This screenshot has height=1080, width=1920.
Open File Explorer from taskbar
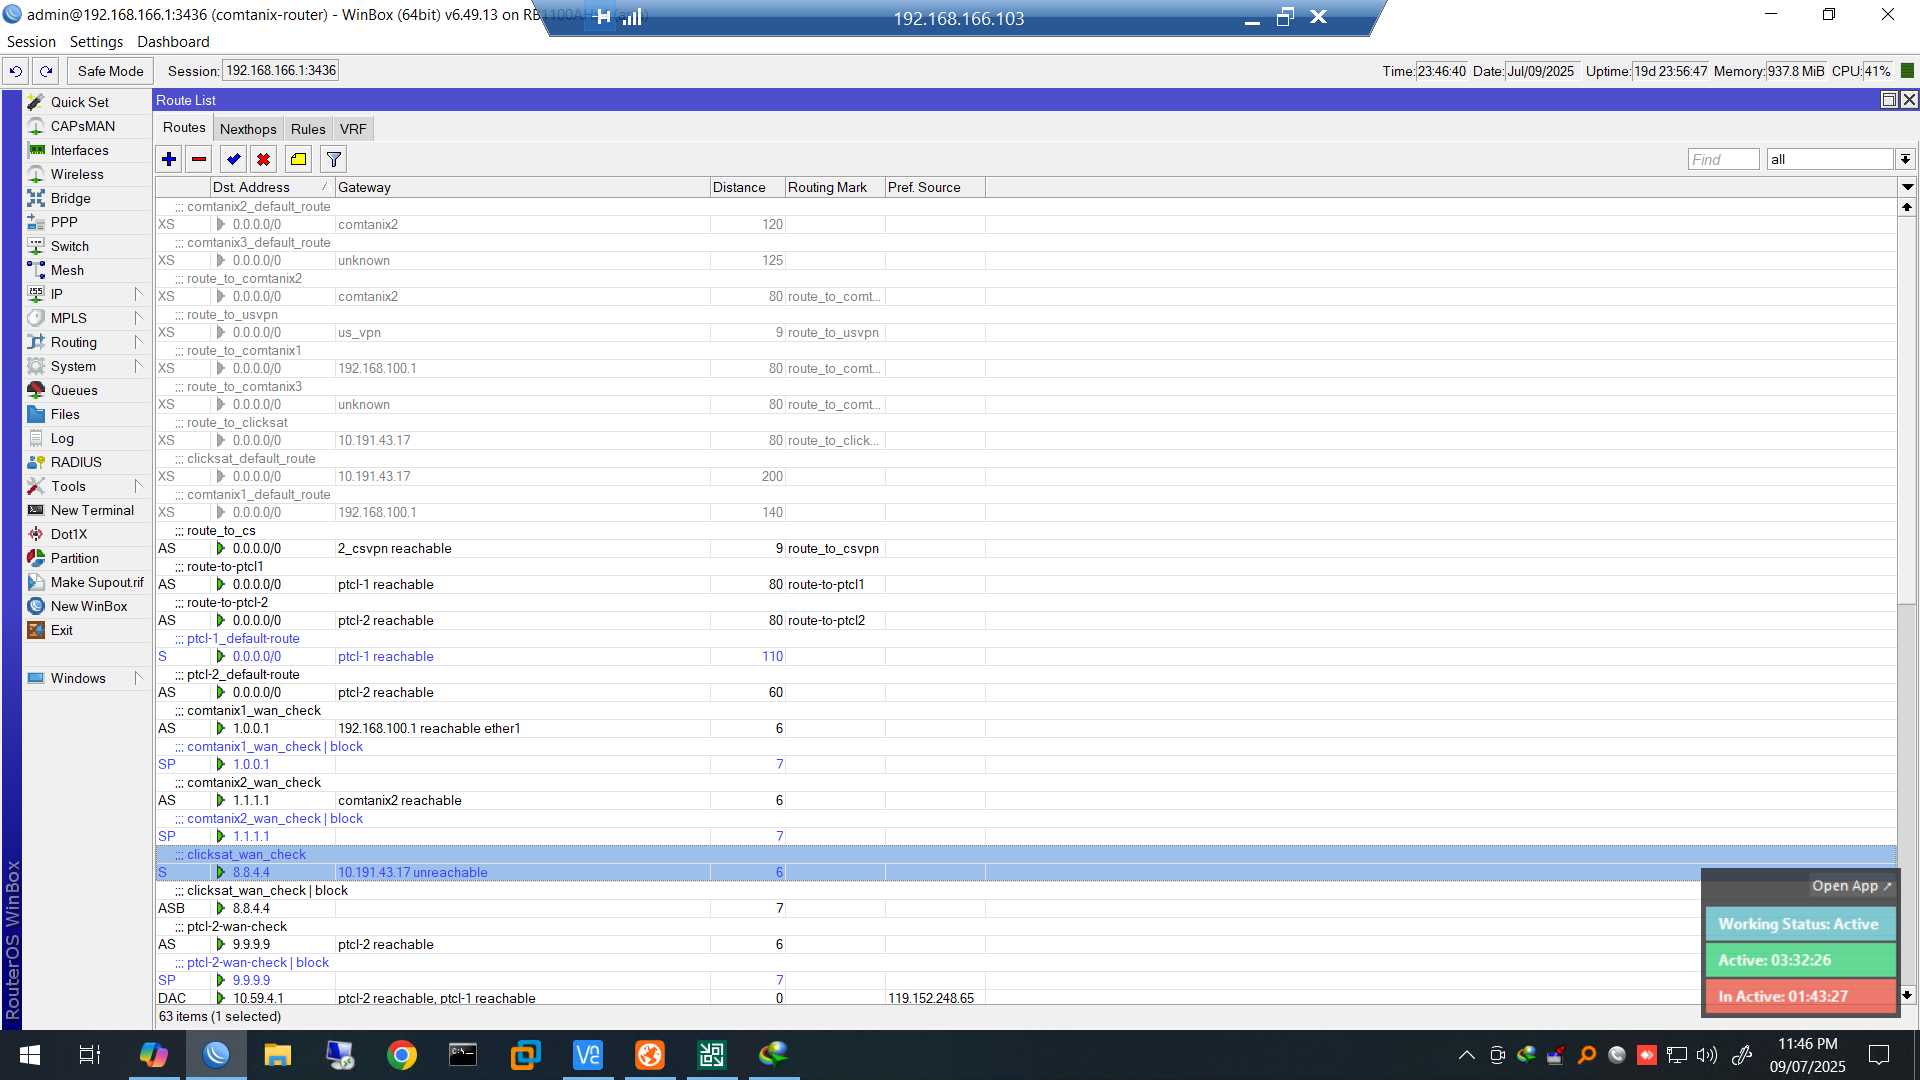coord(277,1055)
